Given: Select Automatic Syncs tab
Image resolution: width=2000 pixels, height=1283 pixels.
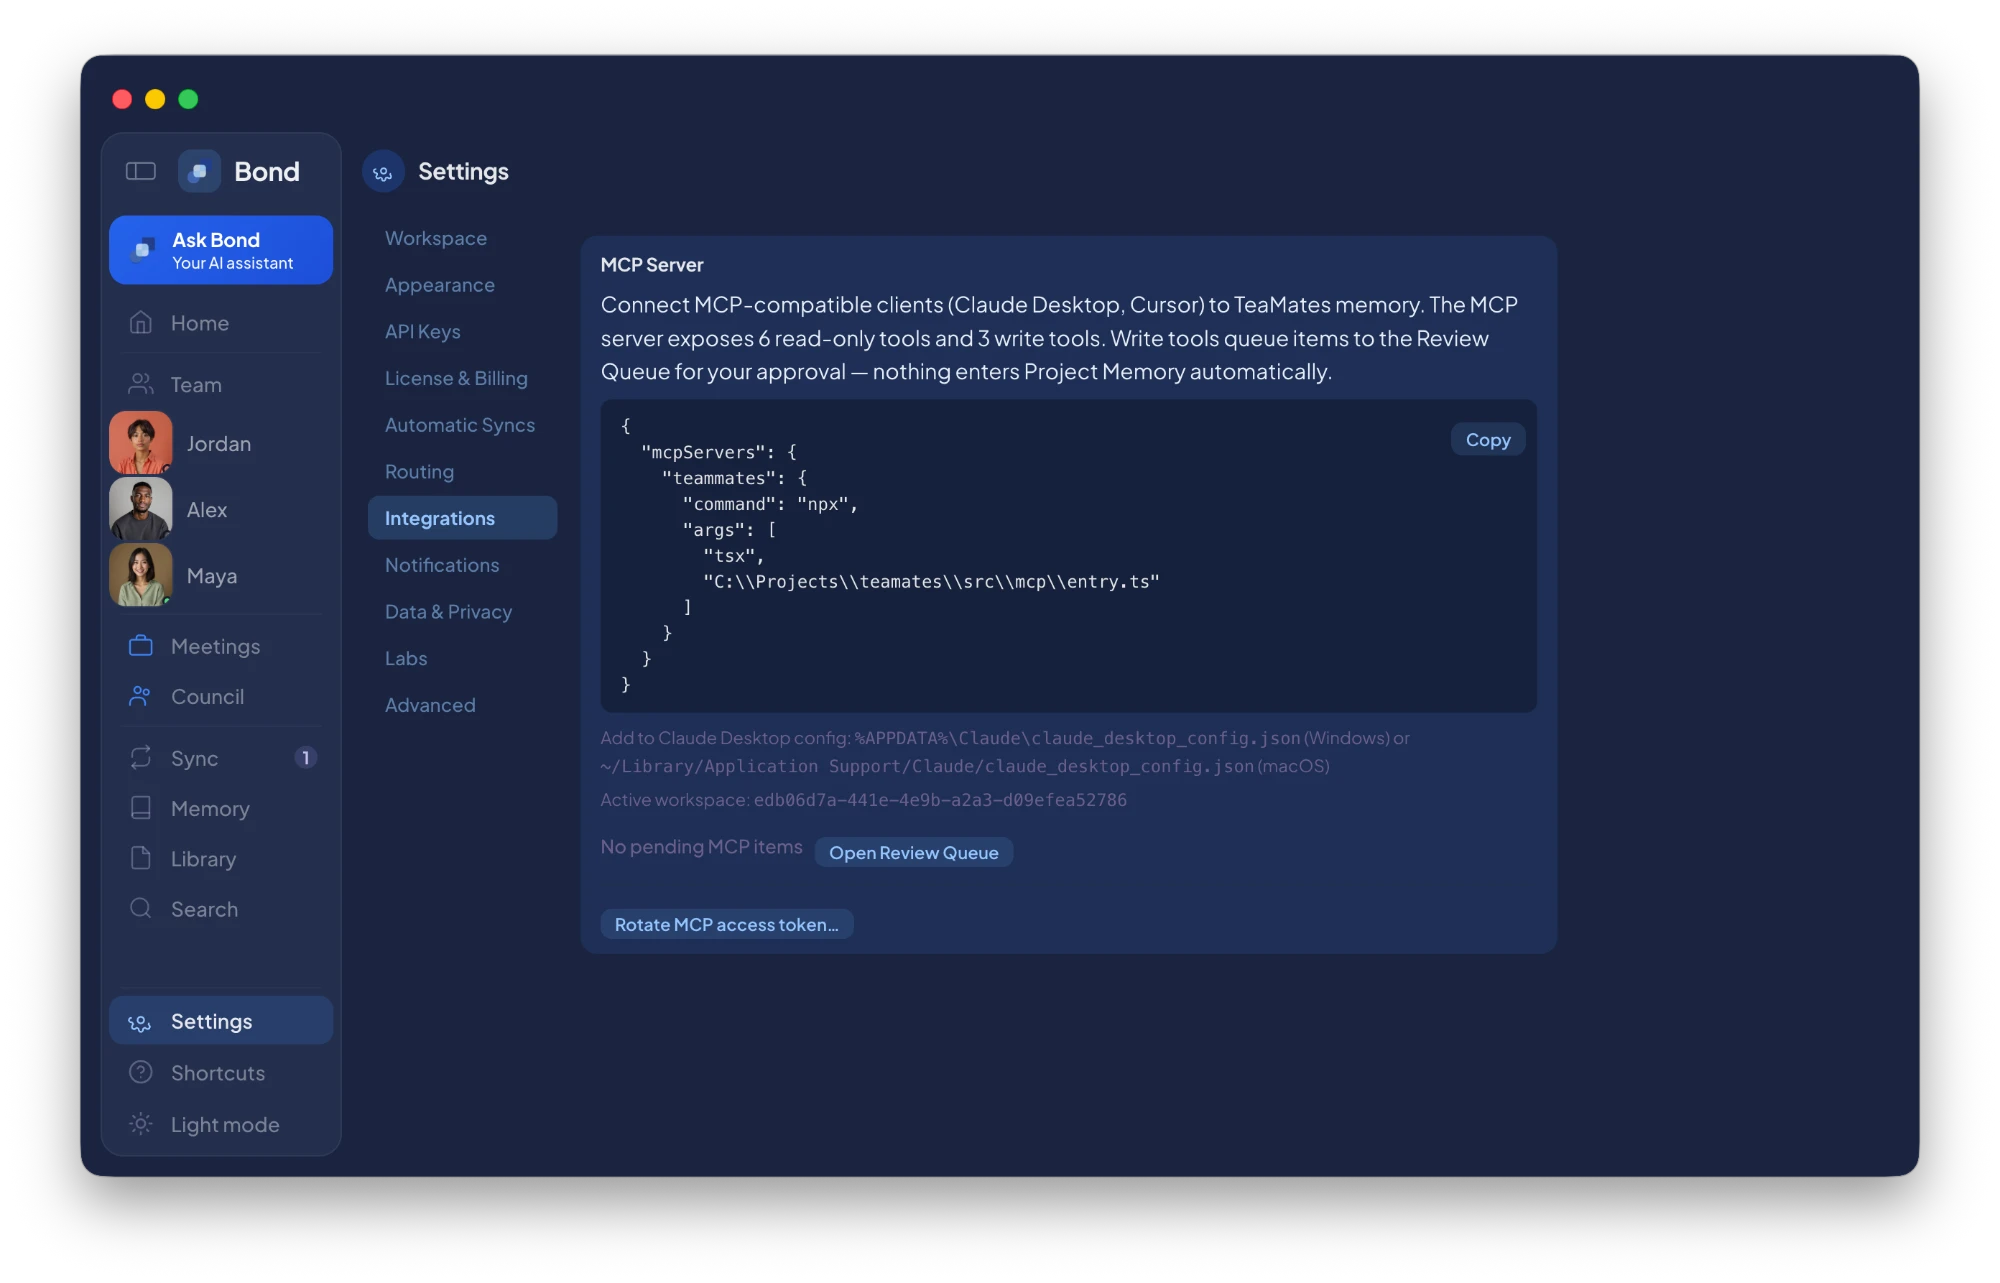Looking at the screenshot, I should coord(462,425).
